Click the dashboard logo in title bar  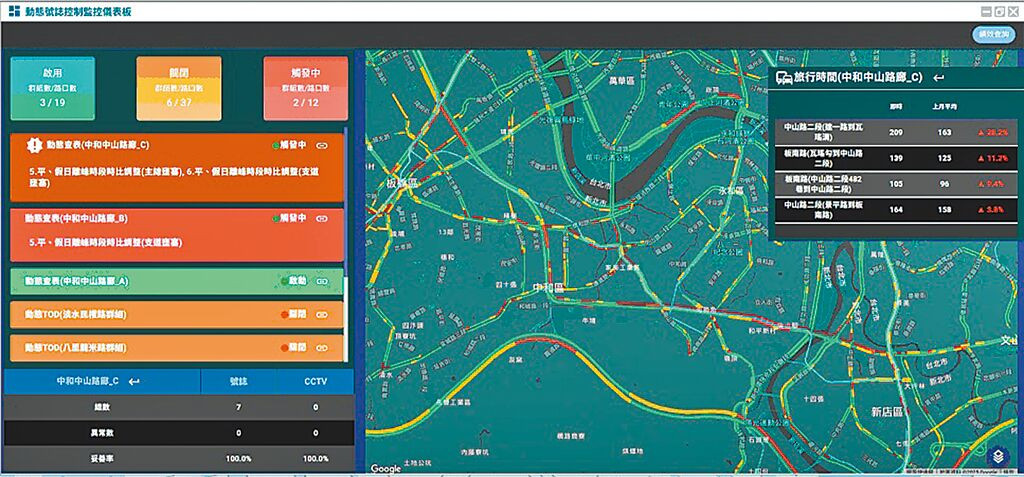13,10
